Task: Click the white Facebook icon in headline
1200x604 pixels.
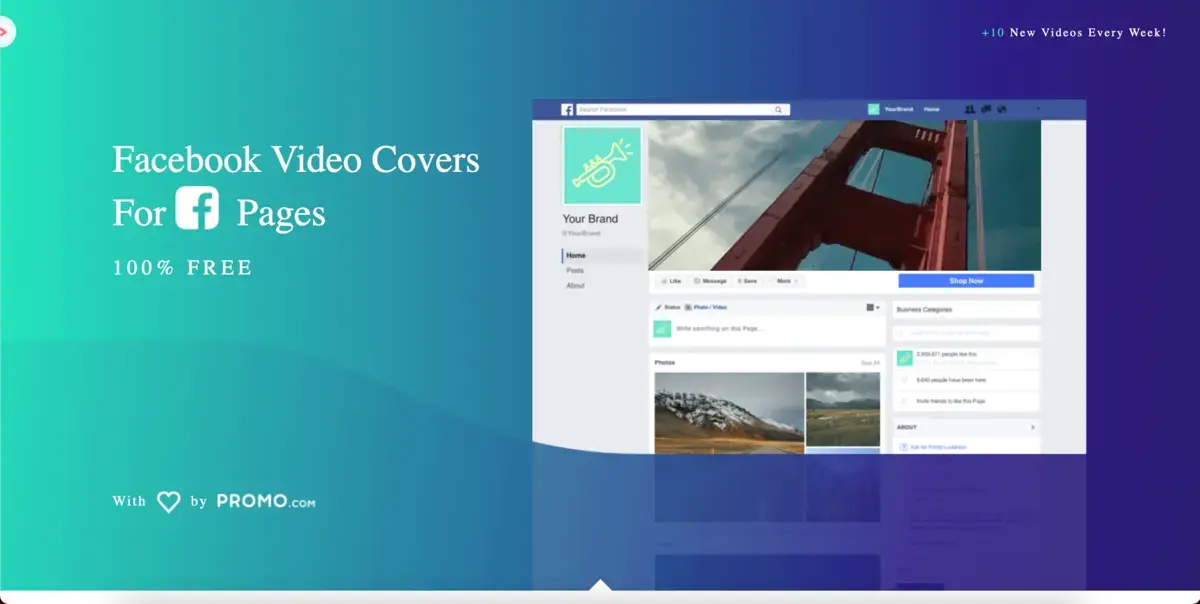Action: tap(197, 209)
